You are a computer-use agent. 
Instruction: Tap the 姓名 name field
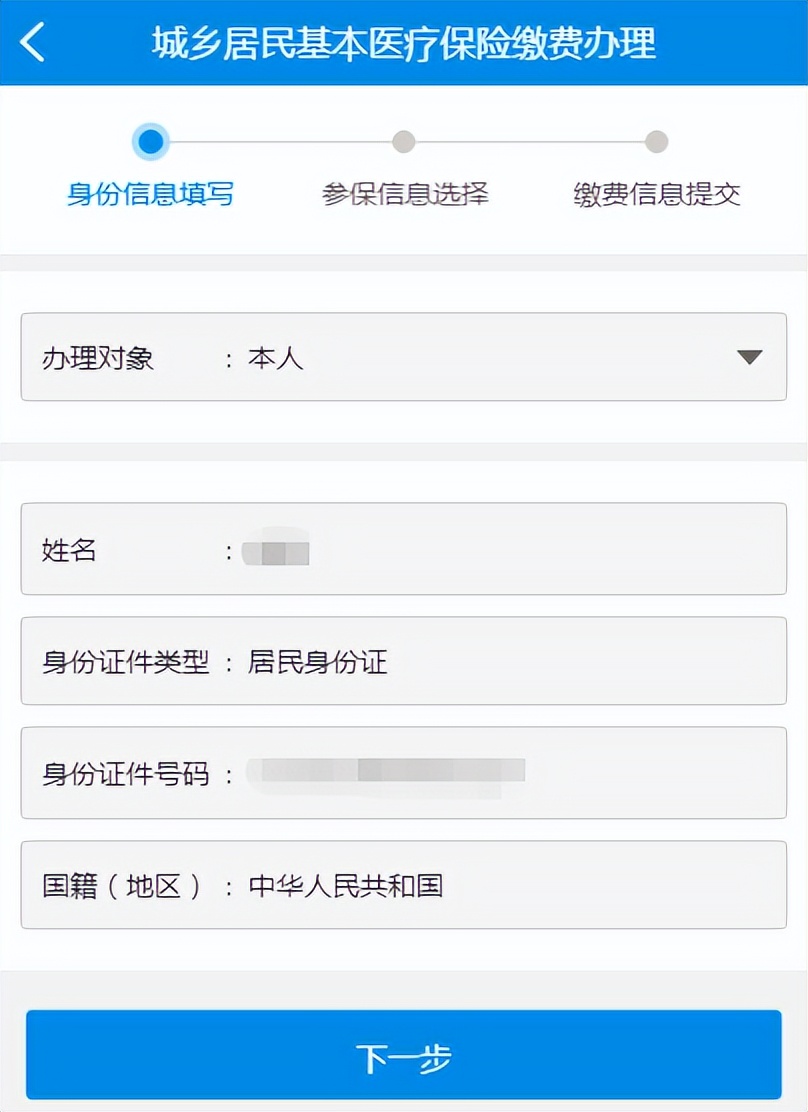[x=404, y=550]
